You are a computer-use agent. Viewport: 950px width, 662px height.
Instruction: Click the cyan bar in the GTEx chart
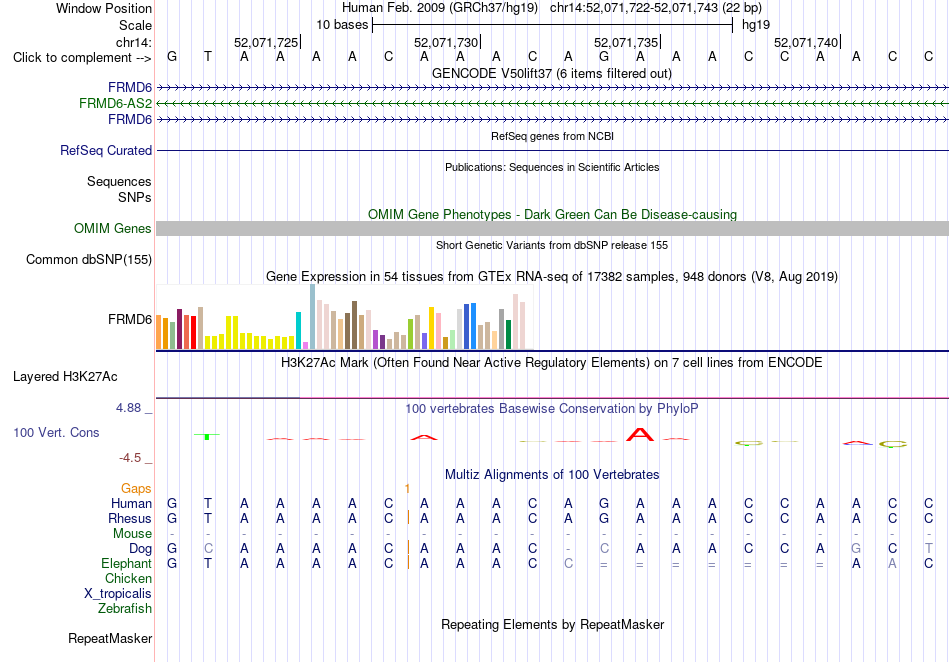click(x=299, y=331)
